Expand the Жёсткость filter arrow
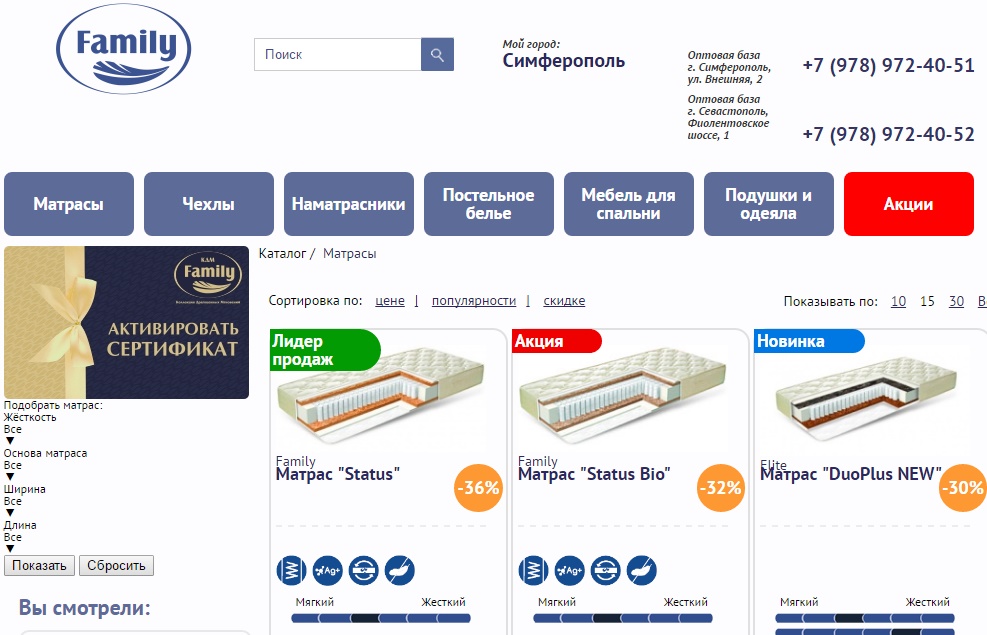The height and width of the screenshot is (635, 987). (9, 441)
